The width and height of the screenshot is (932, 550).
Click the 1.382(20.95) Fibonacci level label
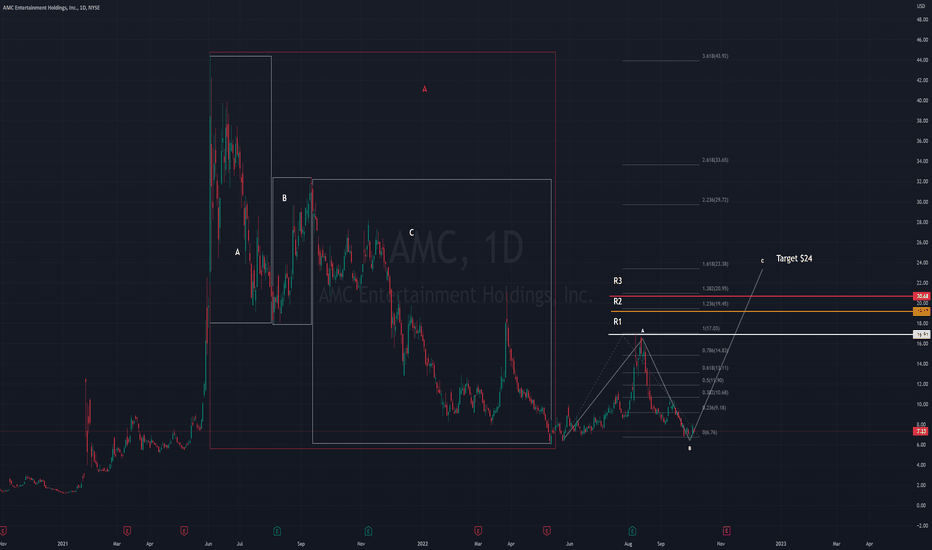click(x=715, y=288)
